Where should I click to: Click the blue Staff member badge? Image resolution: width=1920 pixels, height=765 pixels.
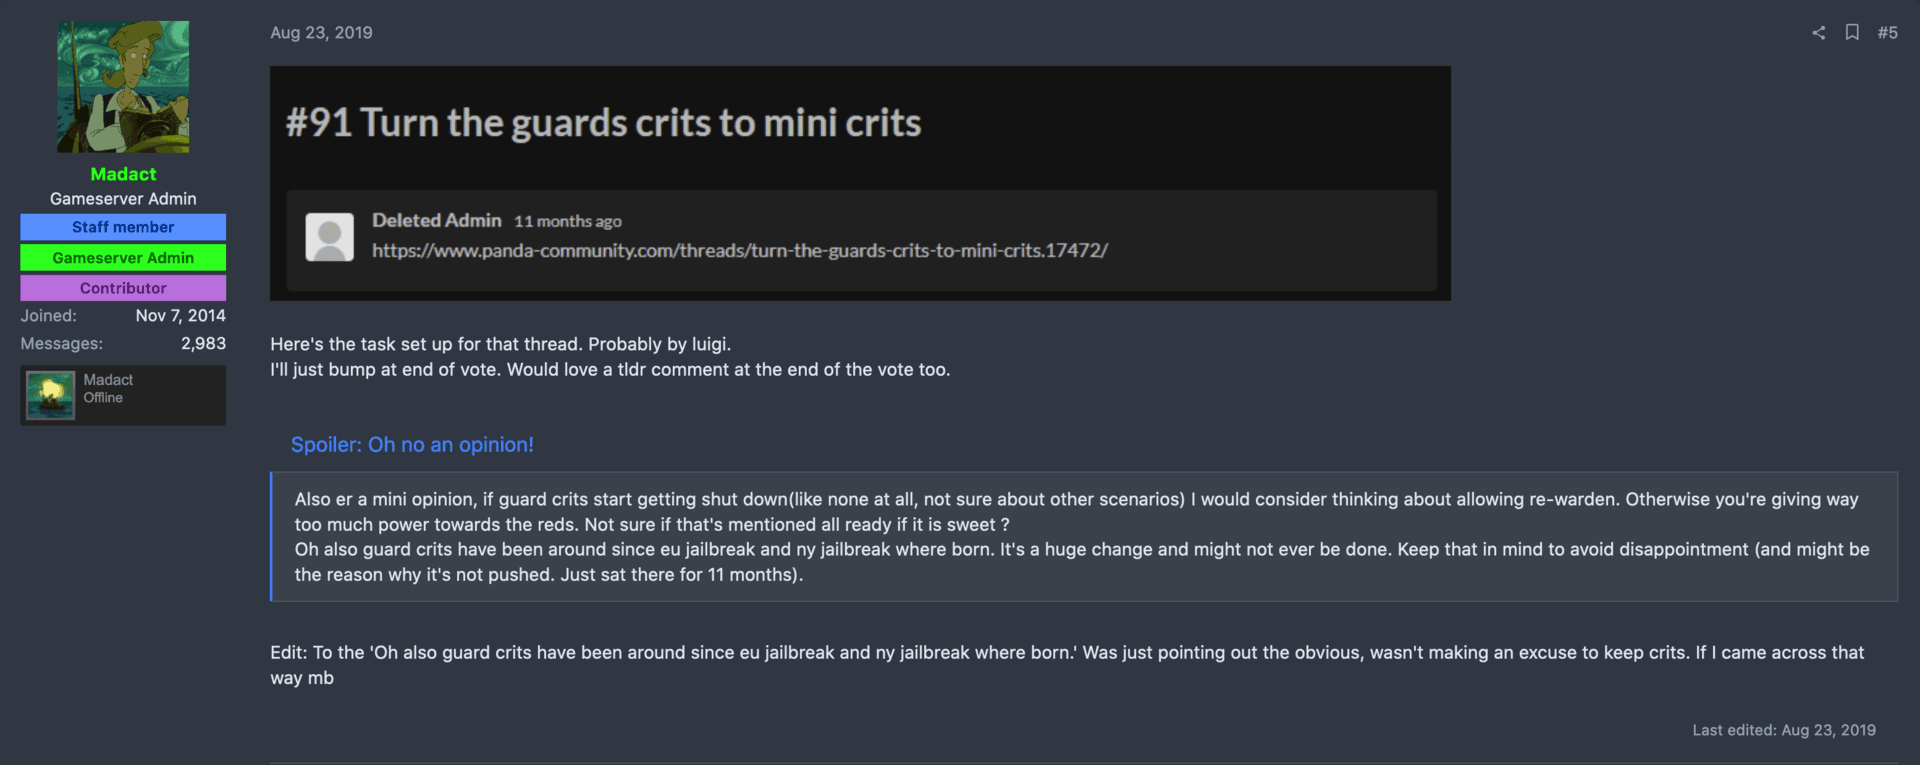[123, 227]
